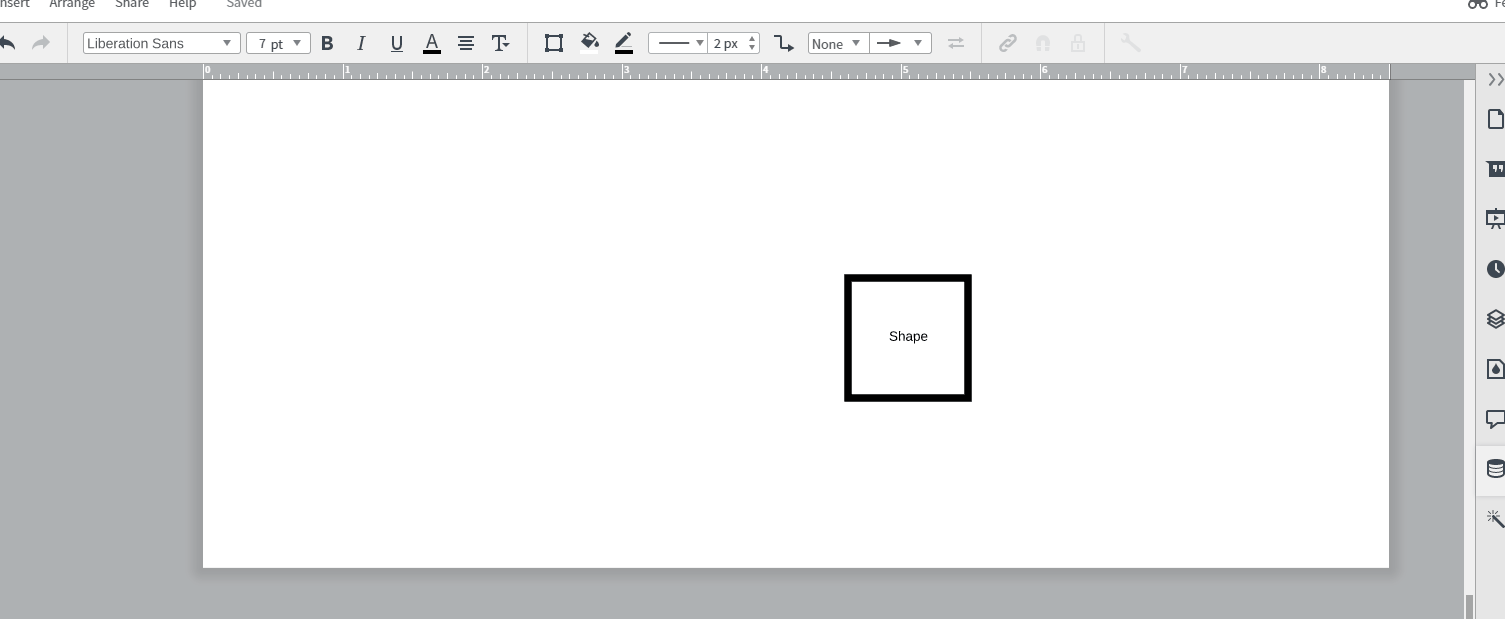Open the Layers panel in the sidebar
1505x619 pixels.
(x=1495, y=318)
